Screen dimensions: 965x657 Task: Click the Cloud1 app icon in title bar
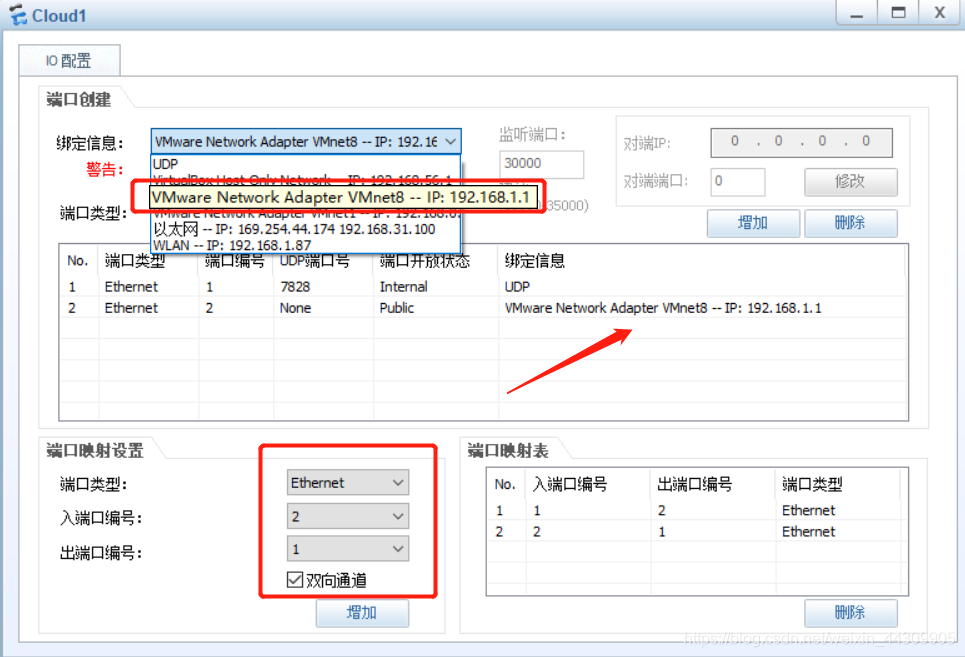click(17, 14)
